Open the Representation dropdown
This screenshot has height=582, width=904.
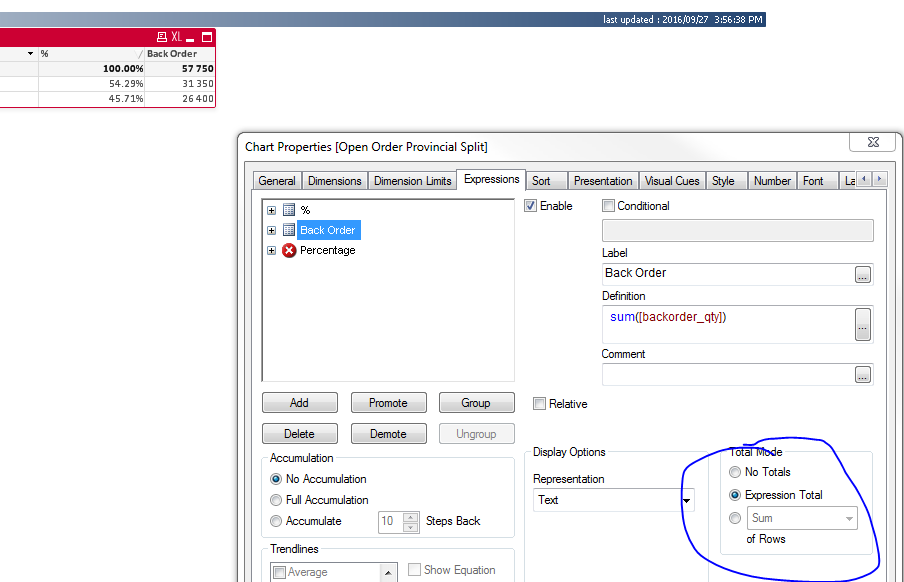pos(687,500)
